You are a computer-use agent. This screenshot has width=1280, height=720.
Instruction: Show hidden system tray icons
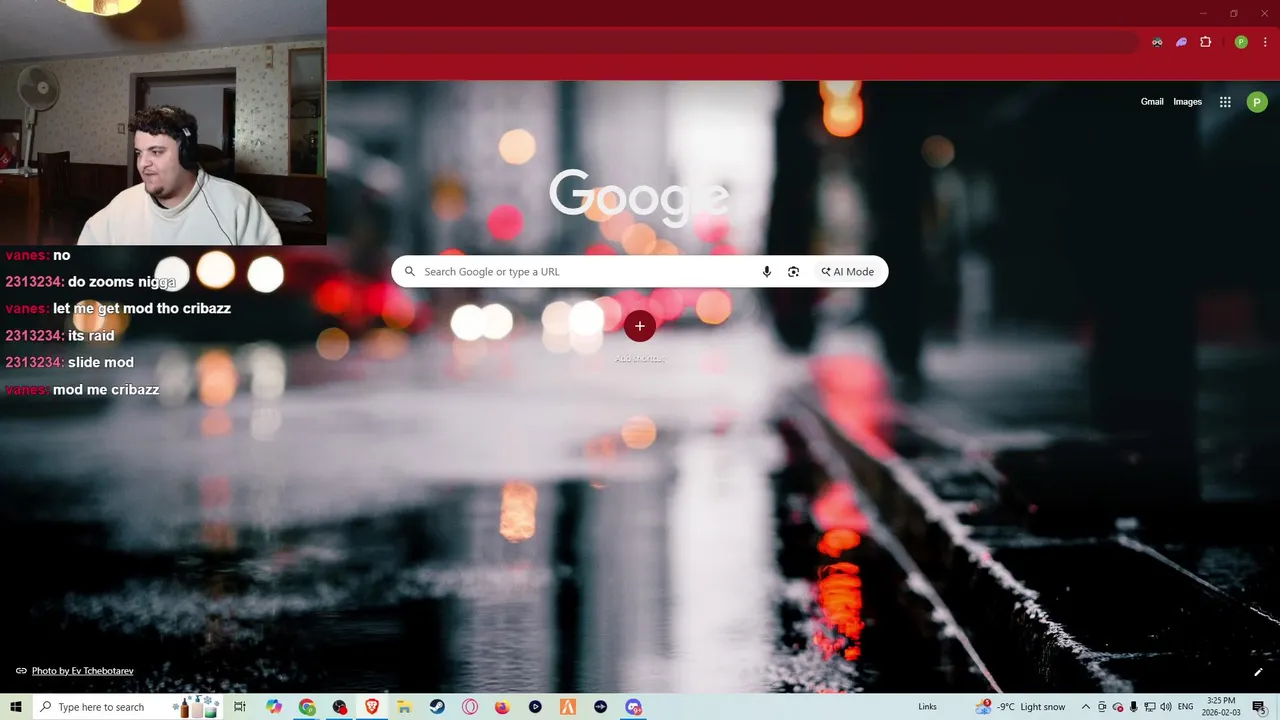coord(1086,707)
